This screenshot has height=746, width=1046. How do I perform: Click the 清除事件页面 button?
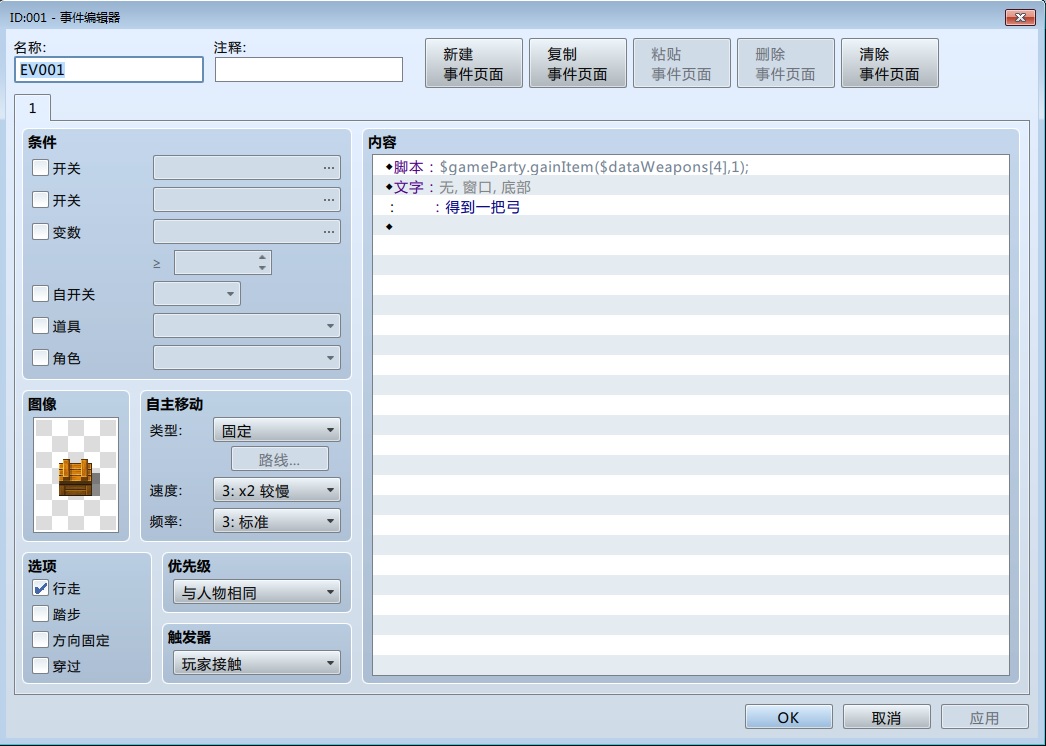[890, 63]
